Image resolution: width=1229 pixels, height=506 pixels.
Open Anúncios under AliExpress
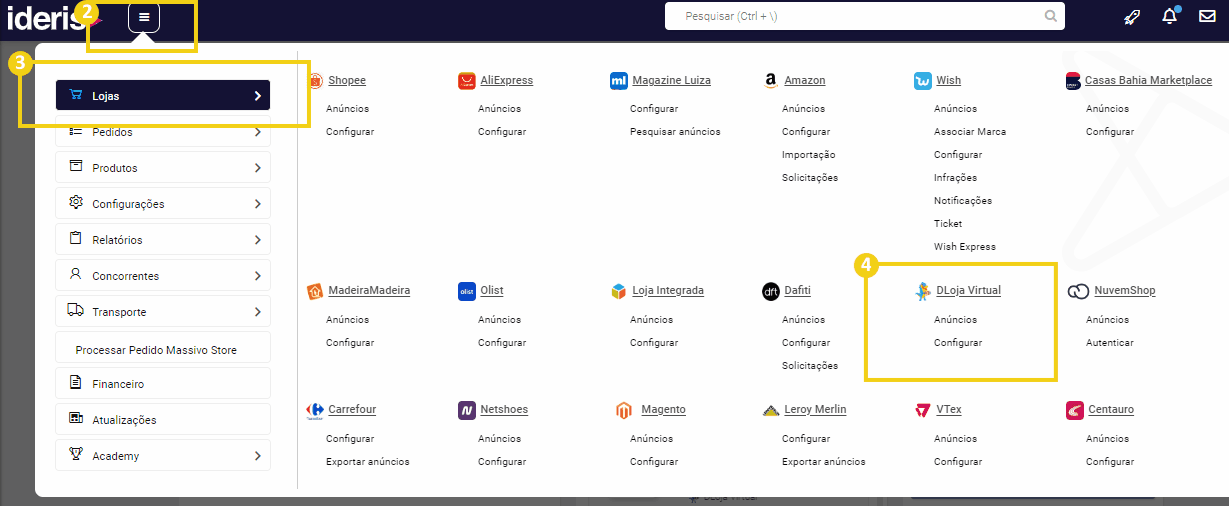point(499,109)
